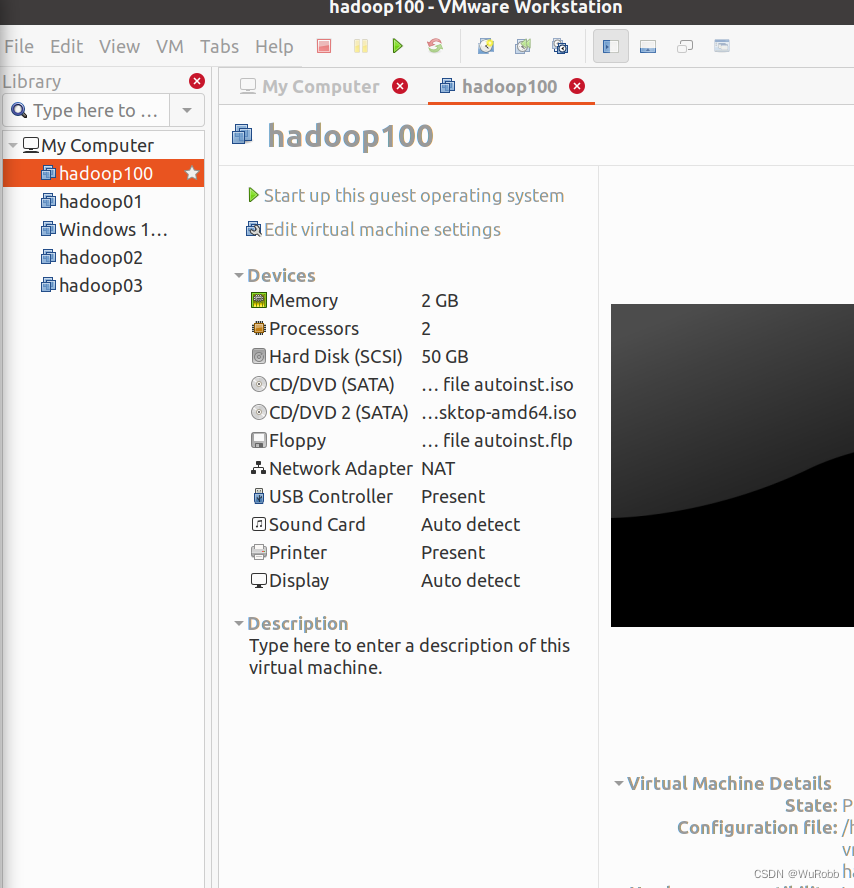Image resolution: width=854 pixels, height=888 pixels.
Task: Open the VM menu
Action: (x=170, y=46)
